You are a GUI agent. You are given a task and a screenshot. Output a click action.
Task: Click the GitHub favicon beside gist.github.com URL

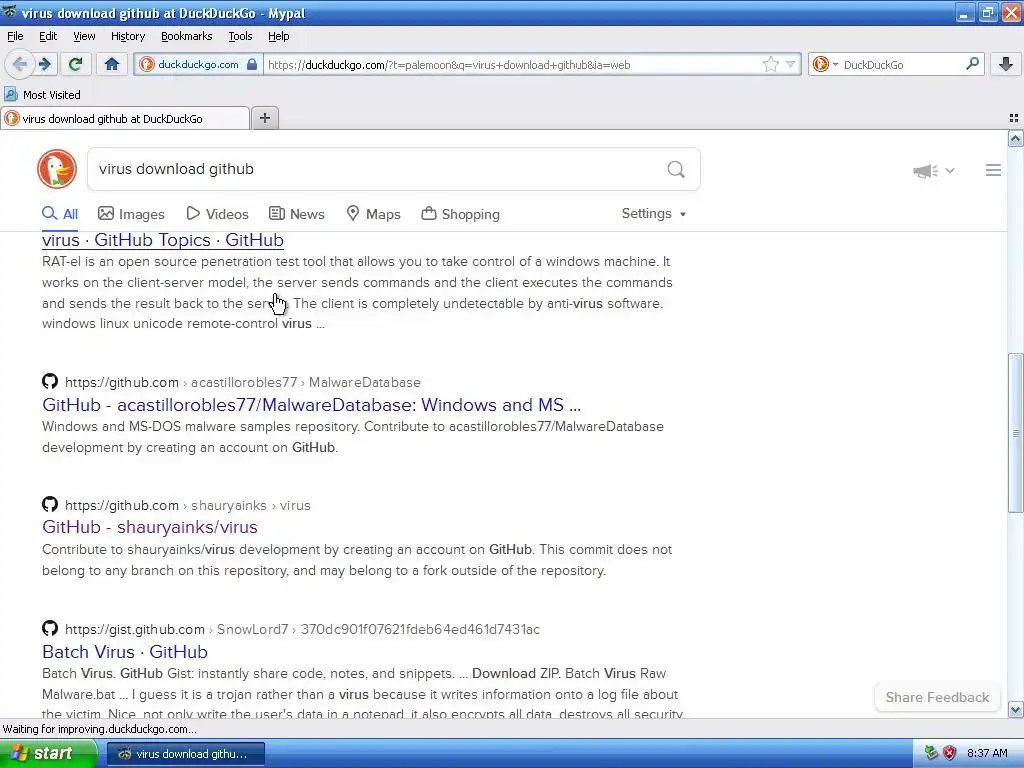click(50, 628)
